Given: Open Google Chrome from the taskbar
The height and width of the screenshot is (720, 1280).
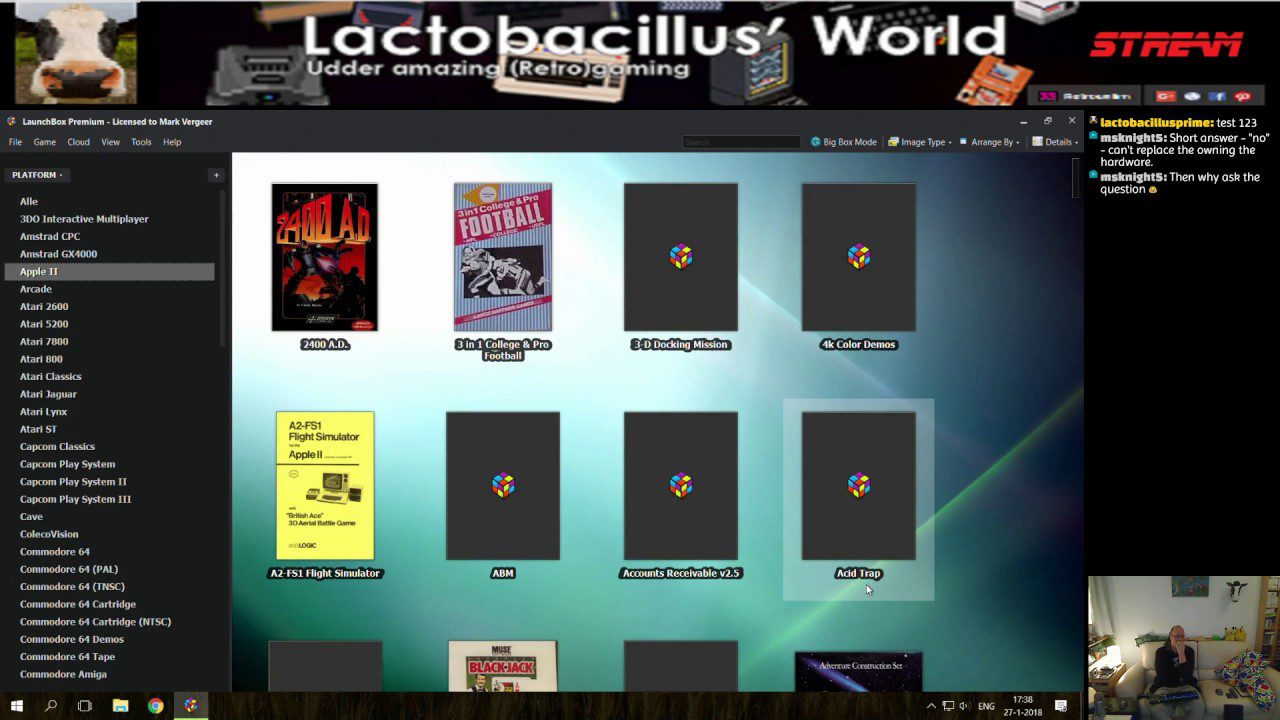Looking at the screenshot, I should tap(156, 706).
